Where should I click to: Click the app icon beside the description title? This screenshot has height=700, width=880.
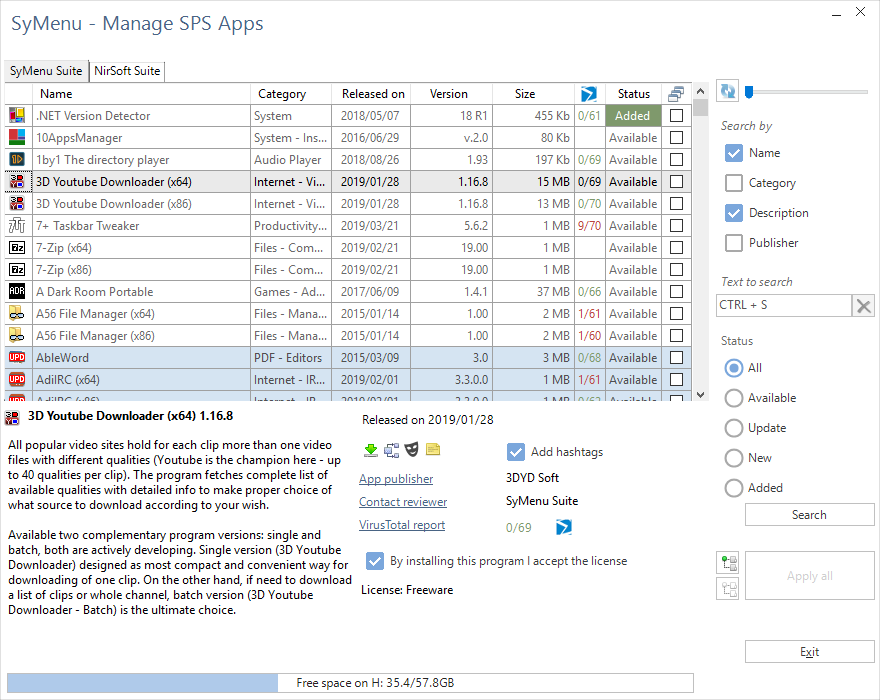tap(12, 417)
